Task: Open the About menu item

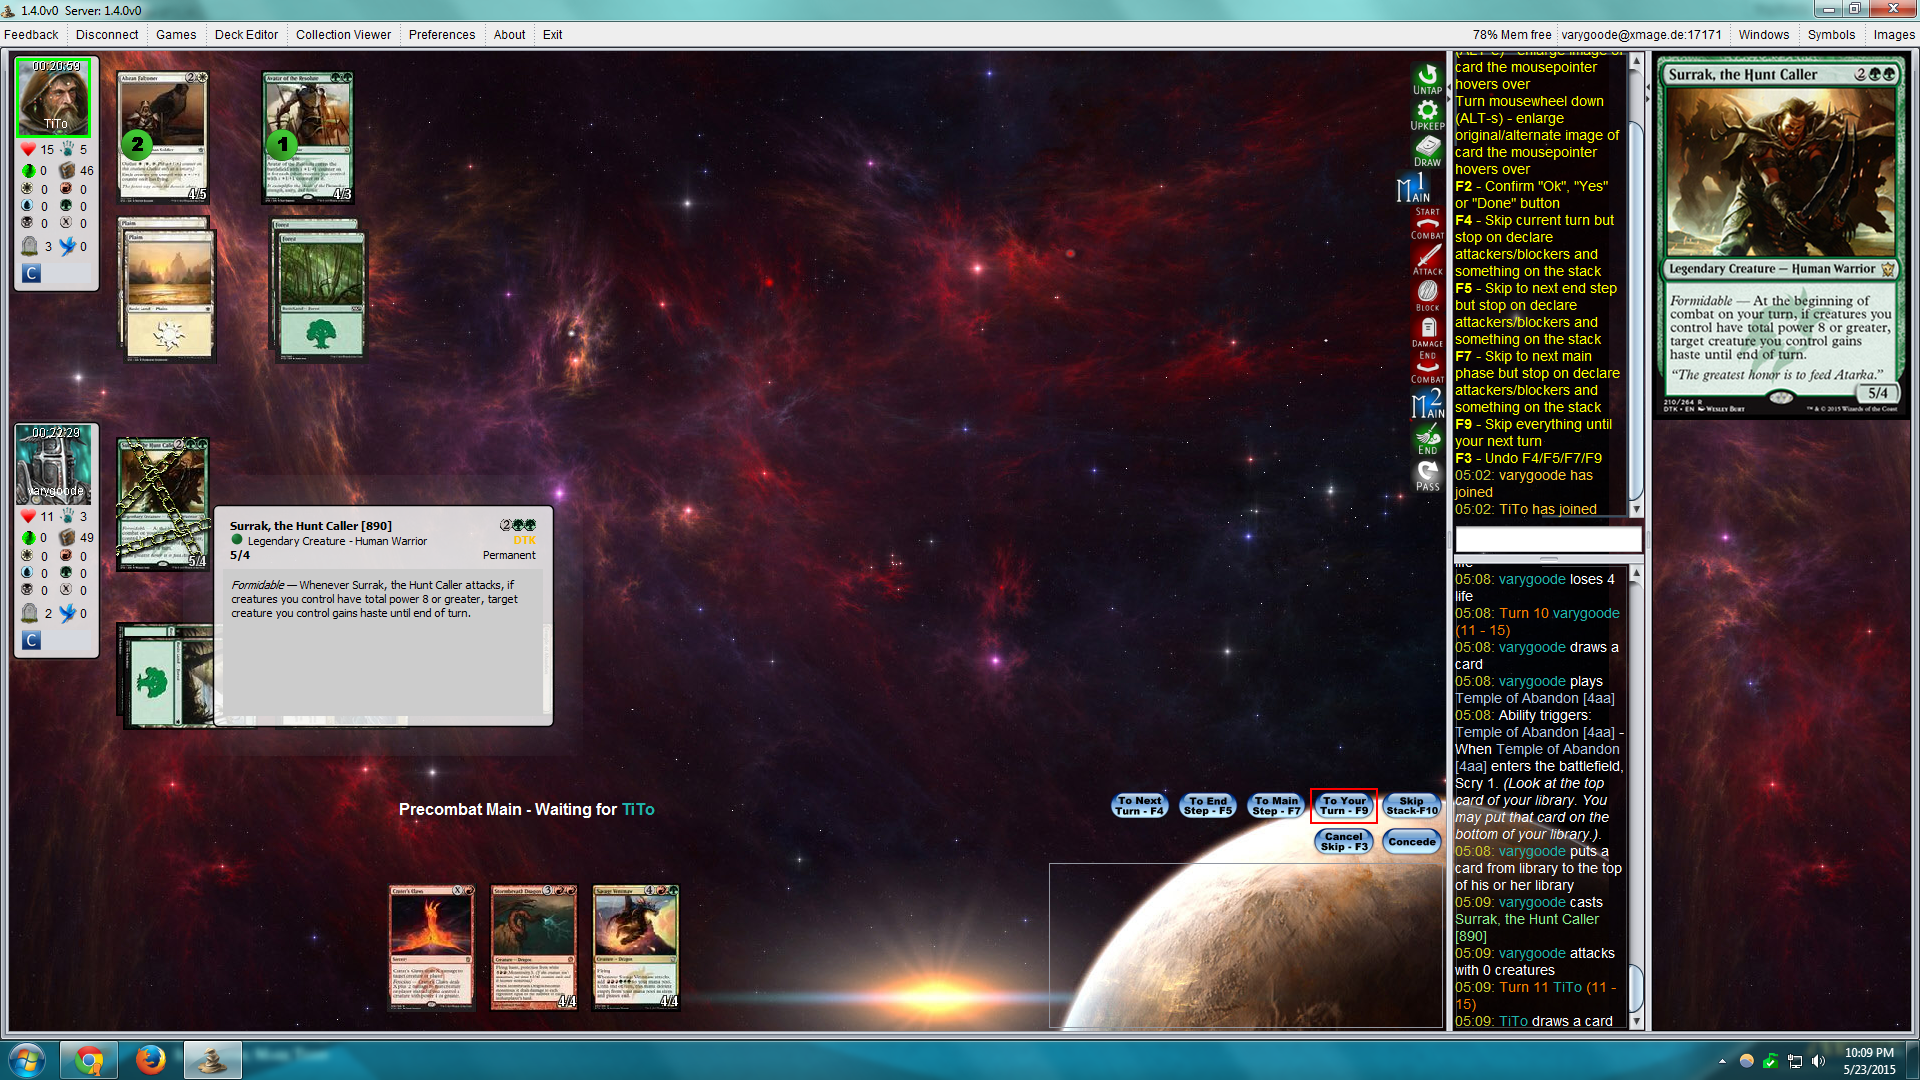Action: [x=509, y=34]
